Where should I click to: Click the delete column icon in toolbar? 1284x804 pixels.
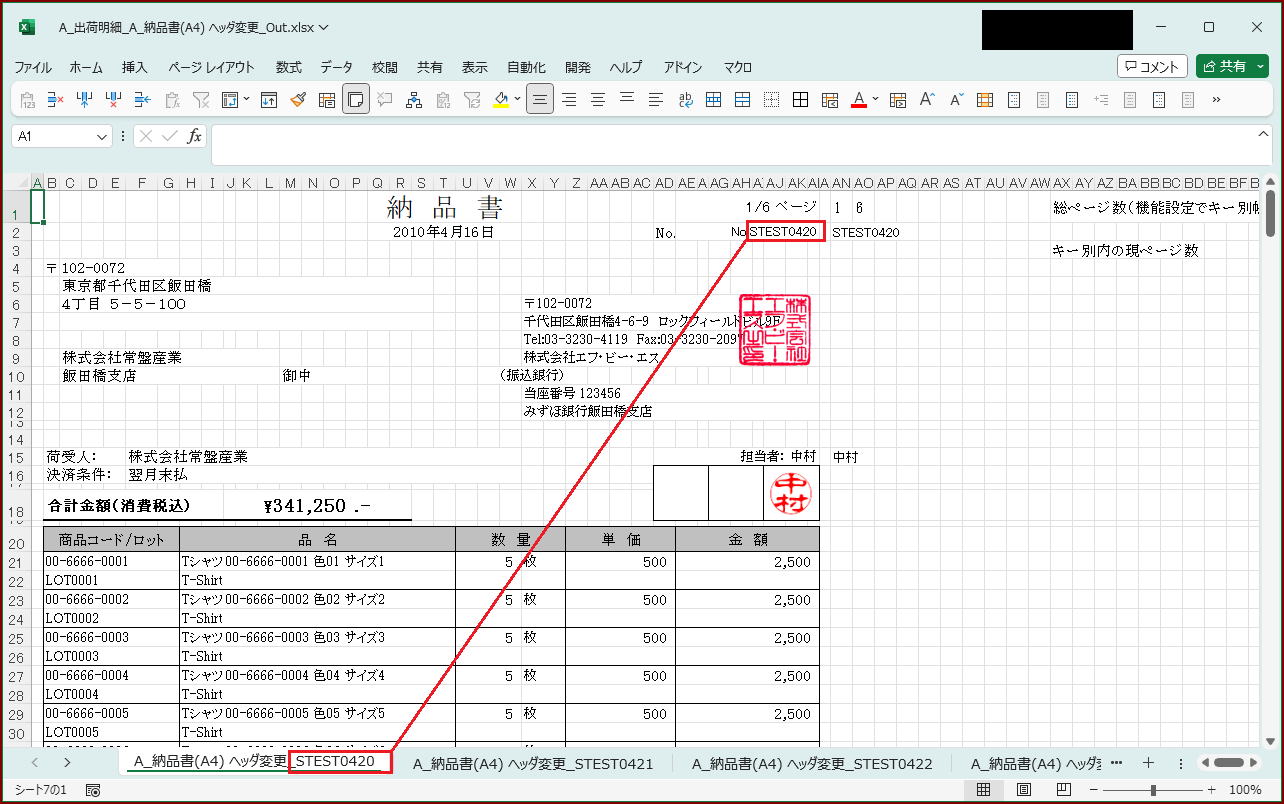click(x=114, y=99)
